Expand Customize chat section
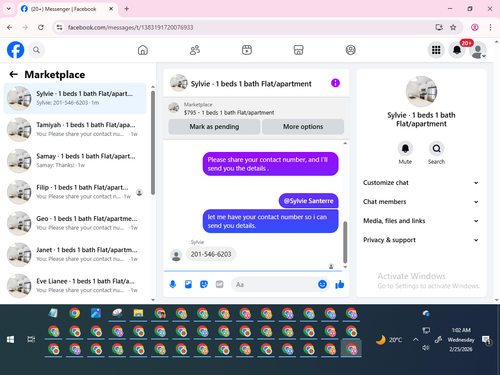This screenshot has height=375, width=500. tap(421, 183)
